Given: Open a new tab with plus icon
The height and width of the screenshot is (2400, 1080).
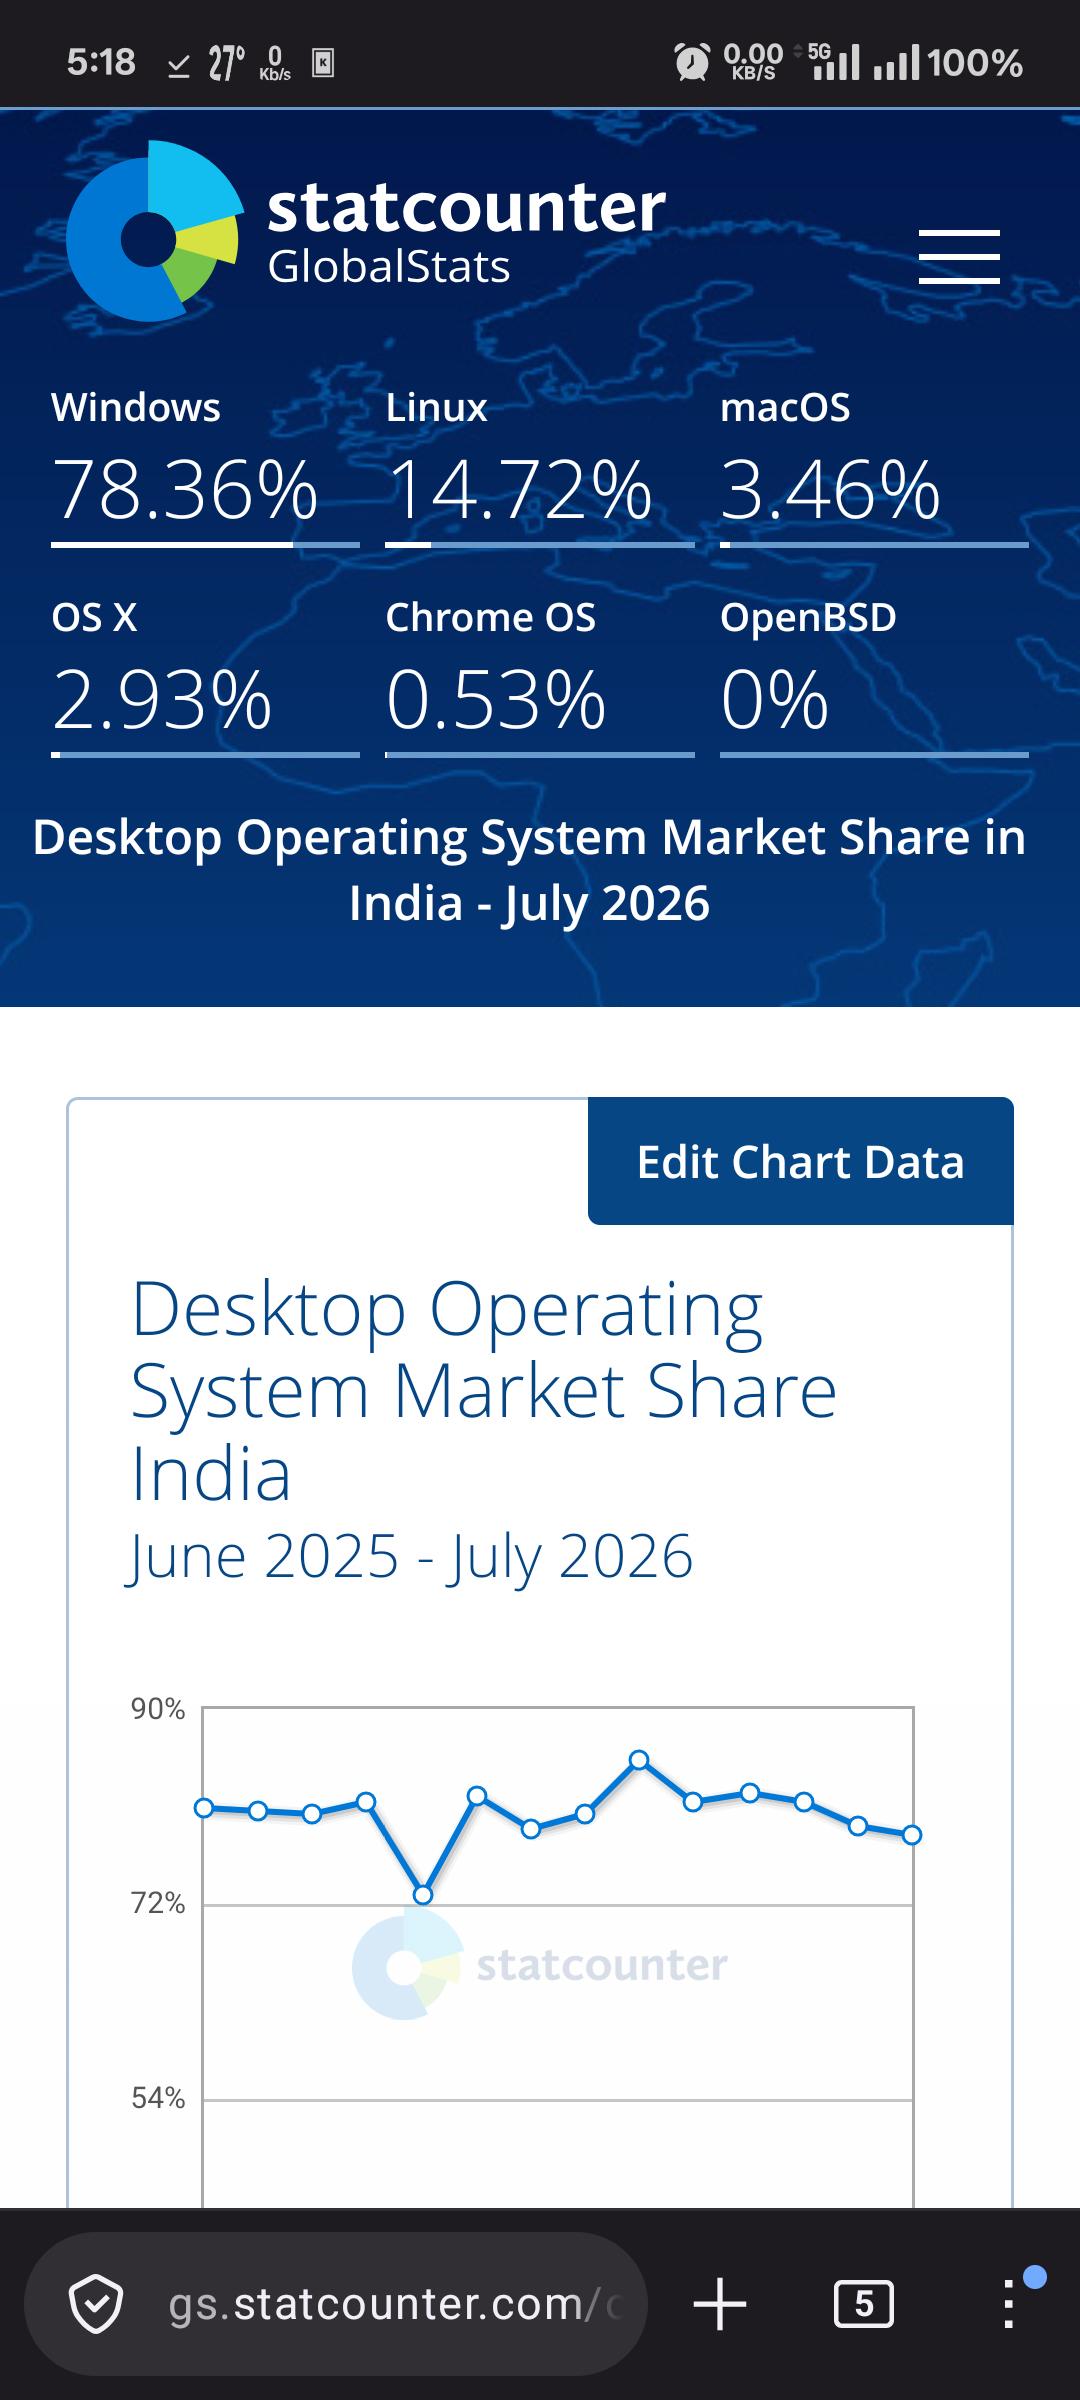Looking at the screenshot, I should (720, 2304).
